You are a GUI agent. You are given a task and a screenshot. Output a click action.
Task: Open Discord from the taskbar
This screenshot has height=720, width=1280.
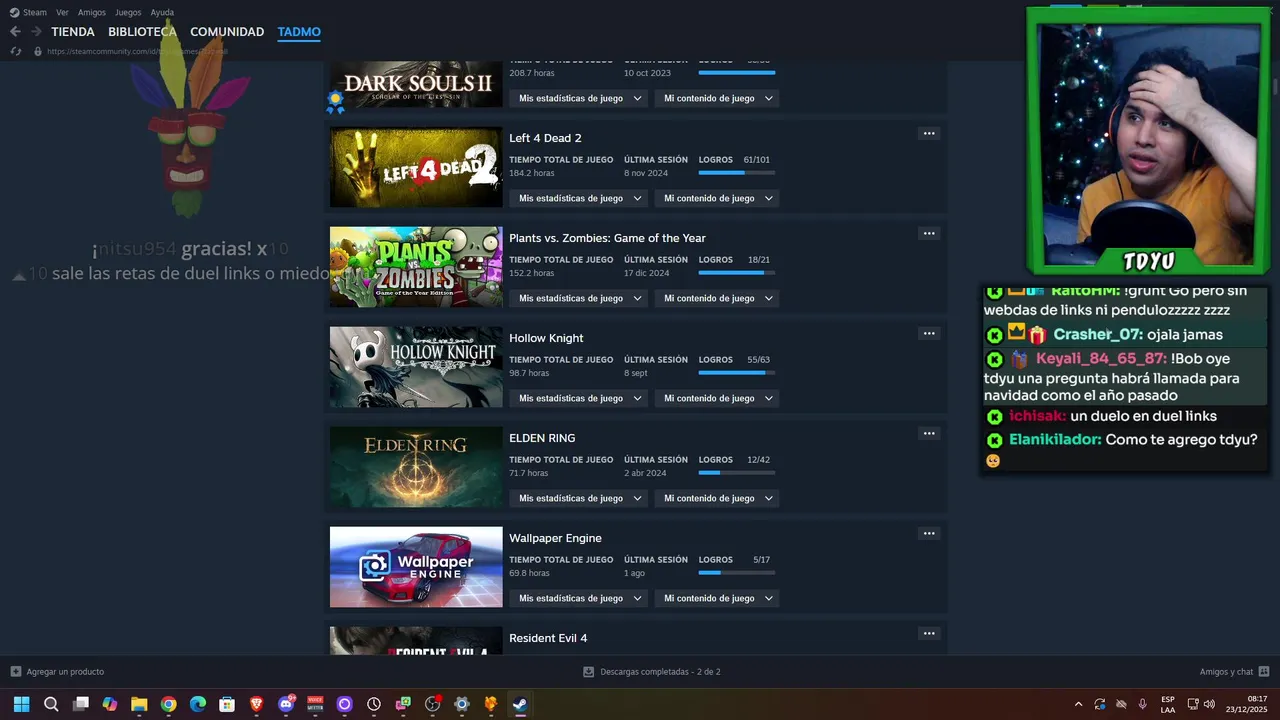point(286,704)
